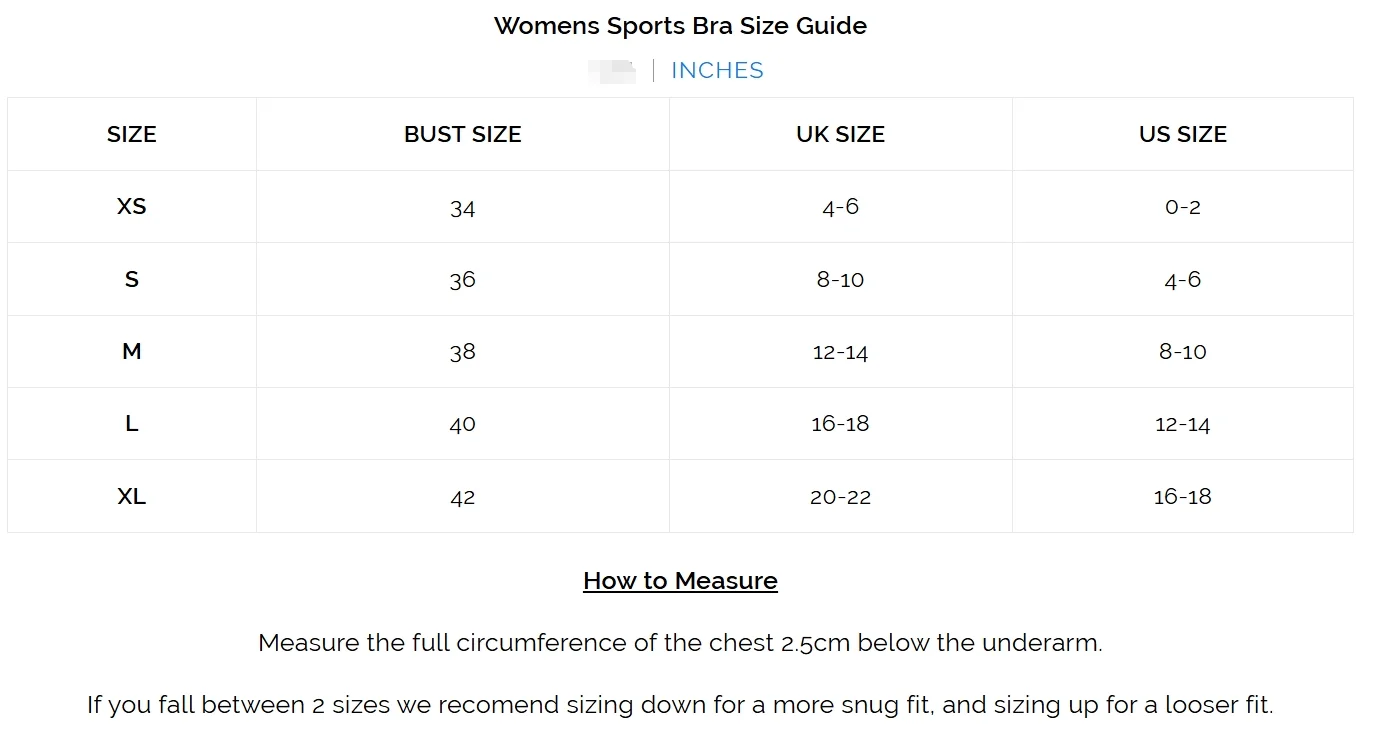Click the L size row label
This screenshot has height=741, width=1374.
132,424
